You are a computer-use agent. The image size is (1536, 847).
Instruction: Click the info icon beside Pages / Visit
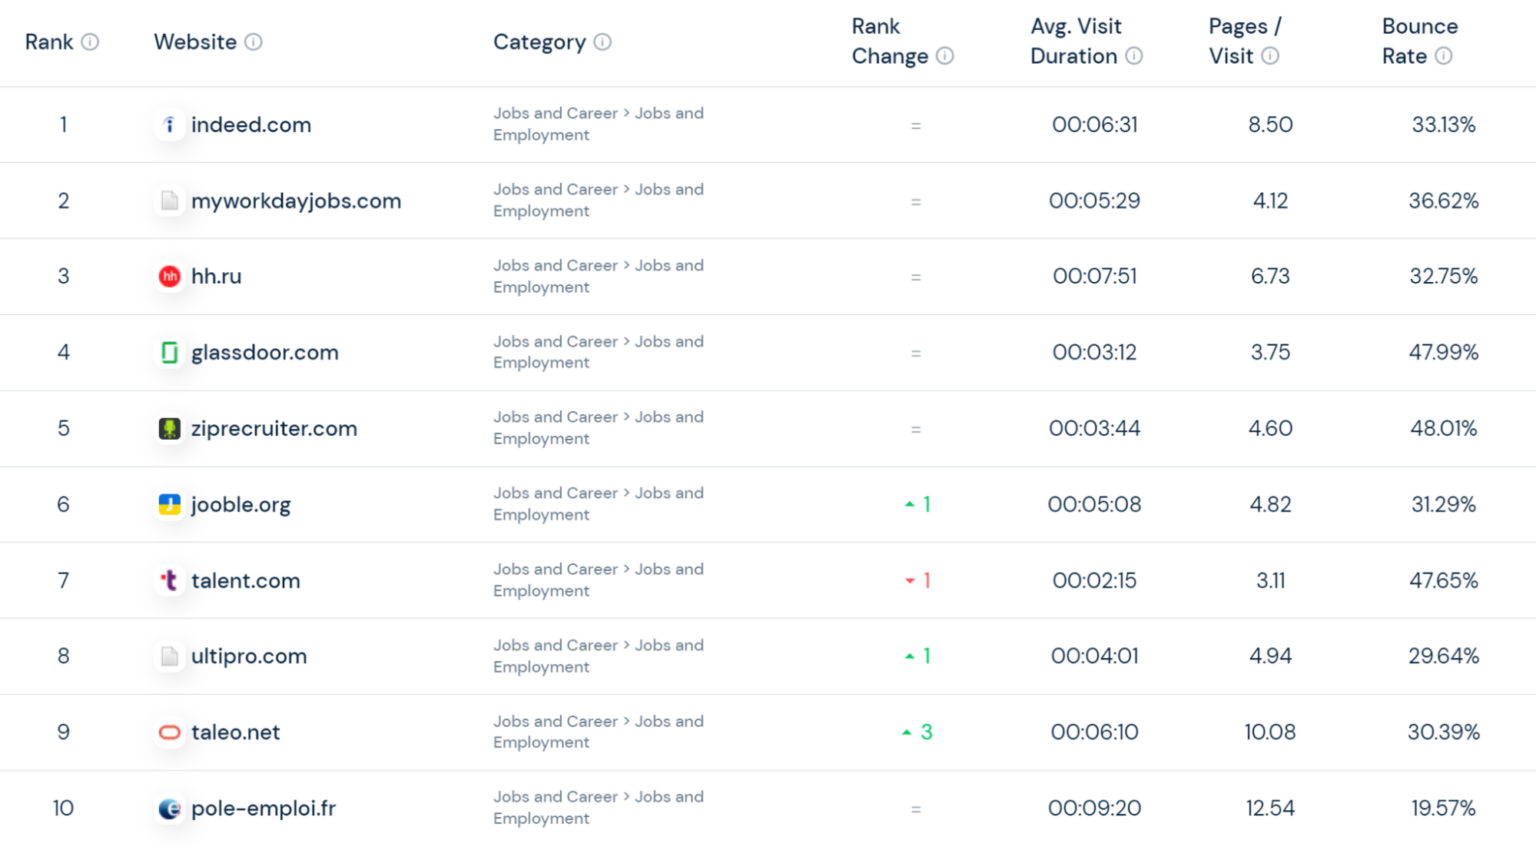[1270, 56]
